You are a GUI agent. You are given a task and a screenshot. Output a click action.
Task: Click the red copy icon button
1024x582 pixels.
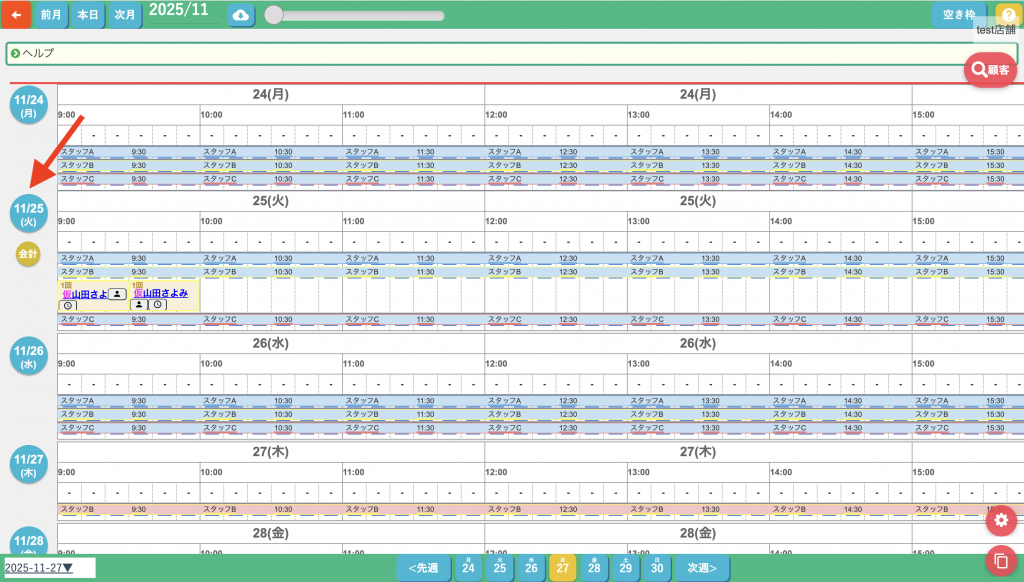pyautogui.click(x=1001, y=559)
